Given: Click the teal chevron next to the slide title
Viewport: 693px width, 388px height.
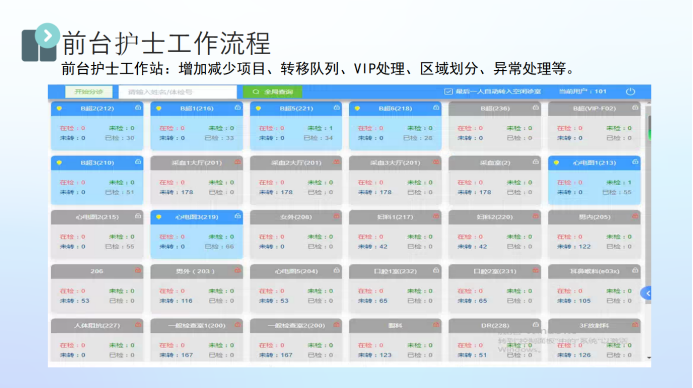Looking at the screenshot, I should coord(47,35).
